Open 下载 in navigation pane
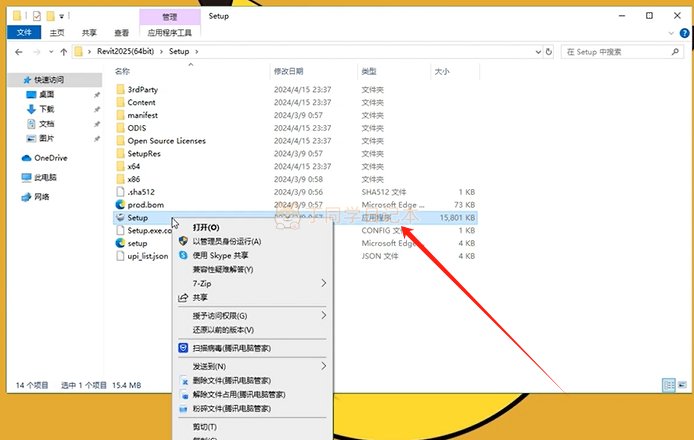The width and height of the screenshot is (694, 440). [x=46, y=109]
